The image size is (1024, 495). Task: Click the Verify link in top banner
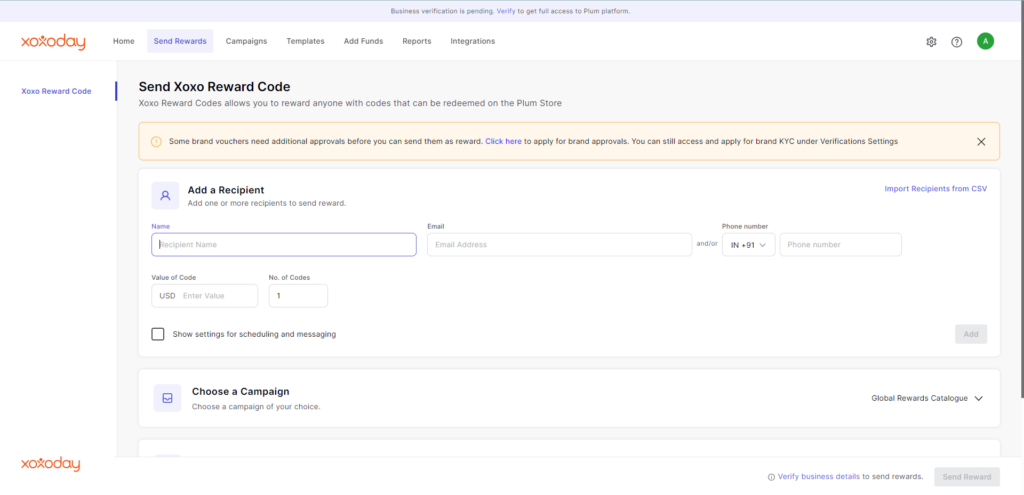point(505,11)
